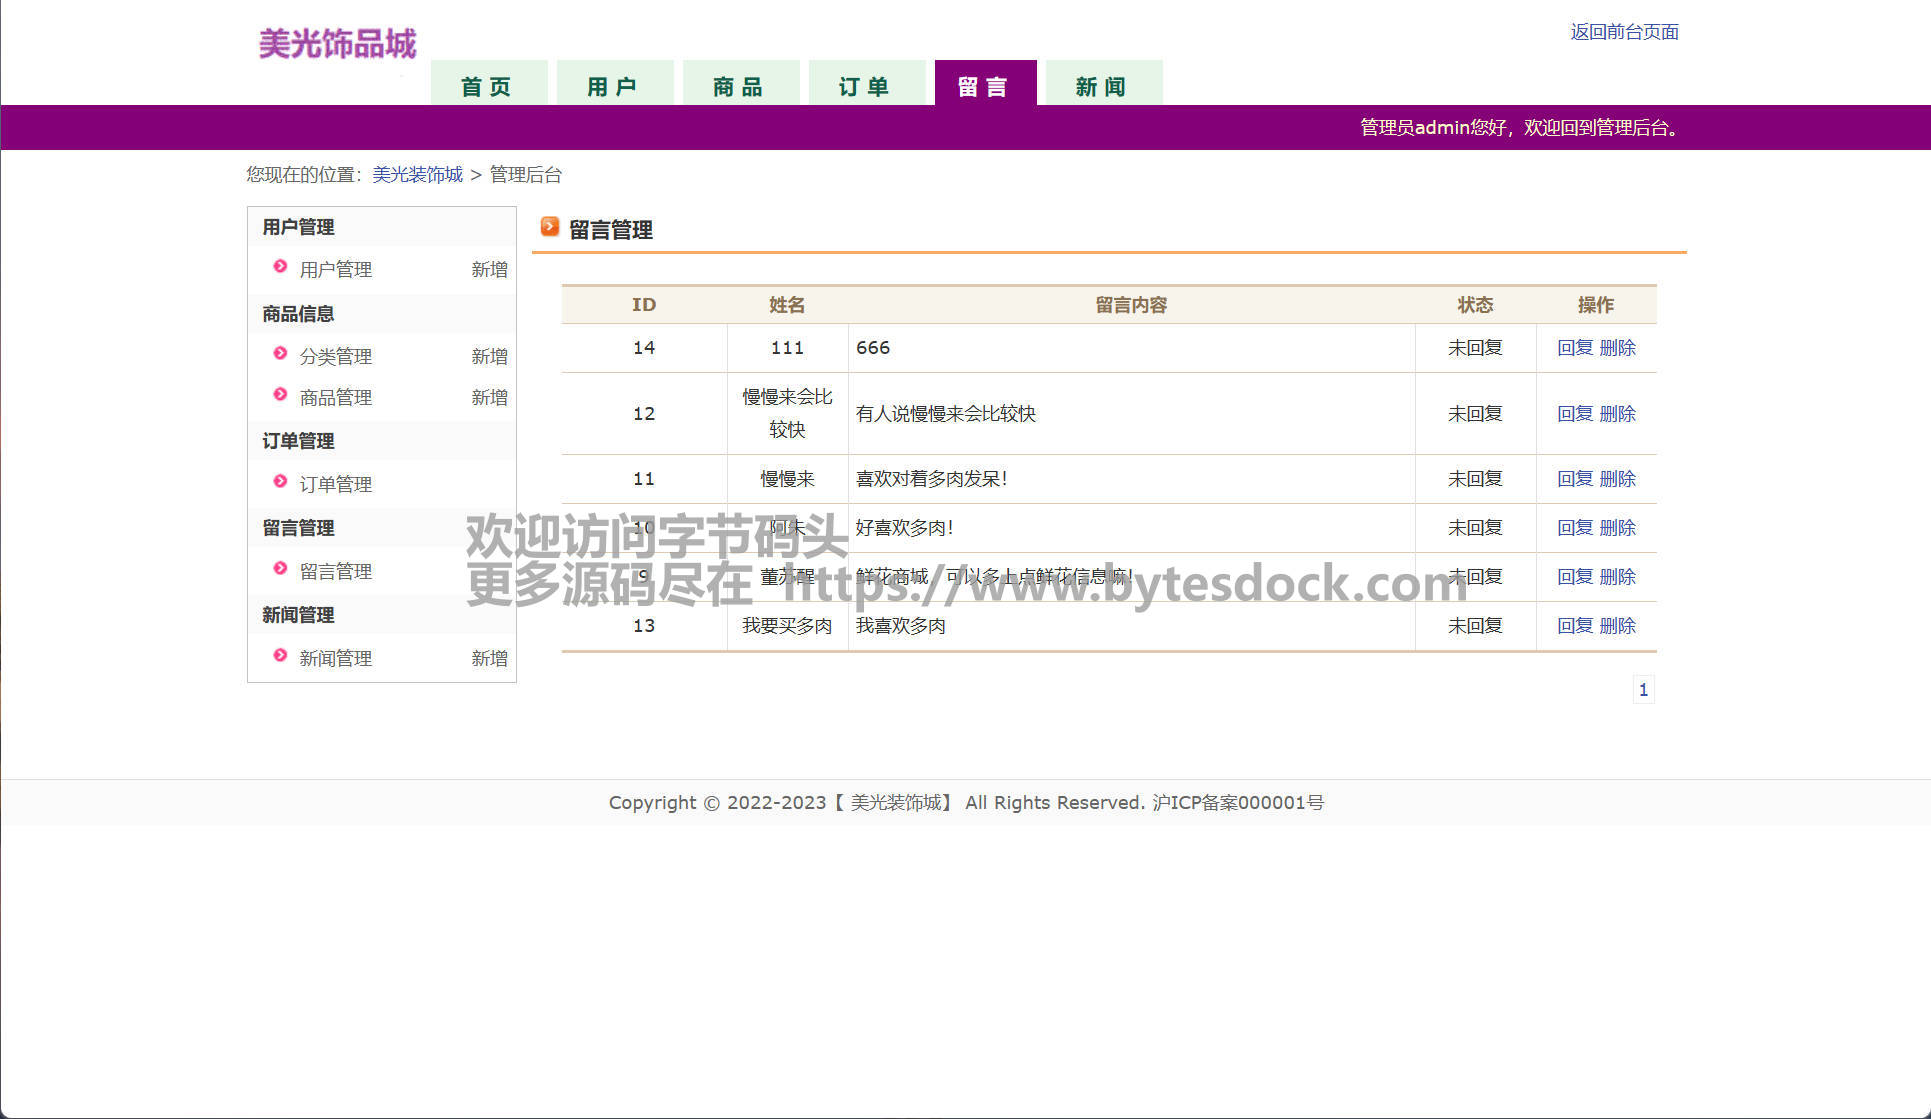
Task: Switch to the 新闻 navigation tab
Action: pyautogui.click(x=1103, y=86)
